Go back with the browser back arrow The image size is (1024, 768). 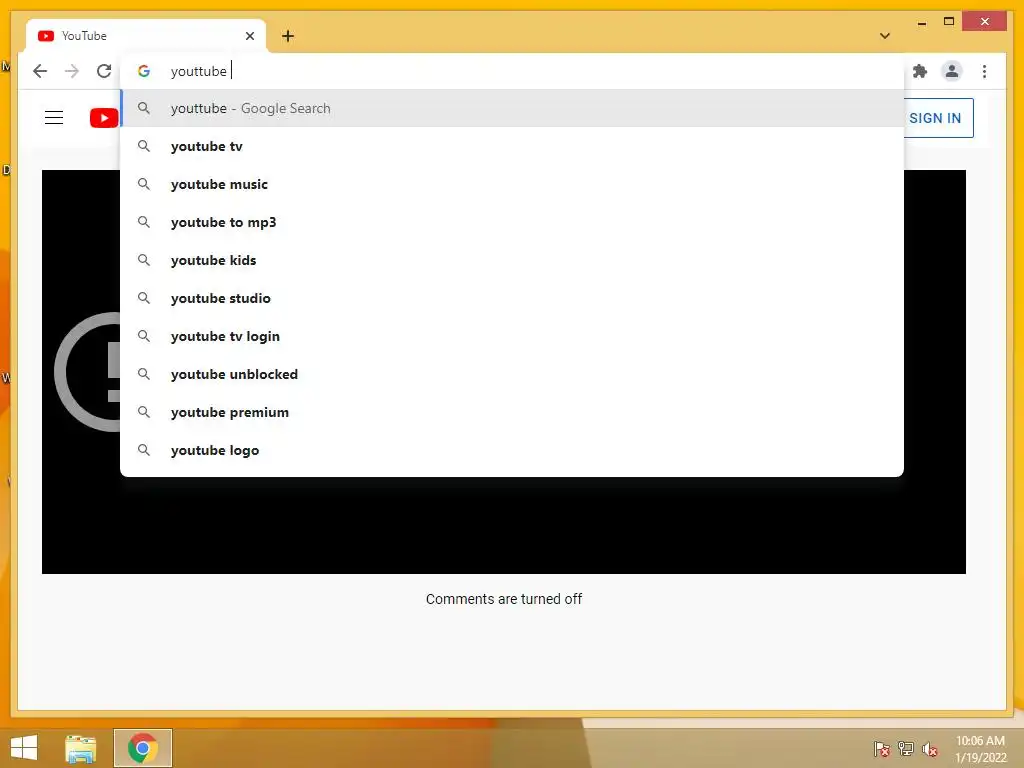coord(40,71)
